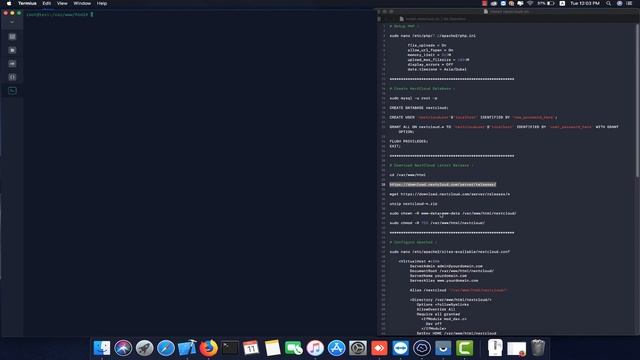The width and height of the screenshot is (640, 360).
Task: Launch Firefox from the dock
Action: pyautogui.click(x=209, y=348)
